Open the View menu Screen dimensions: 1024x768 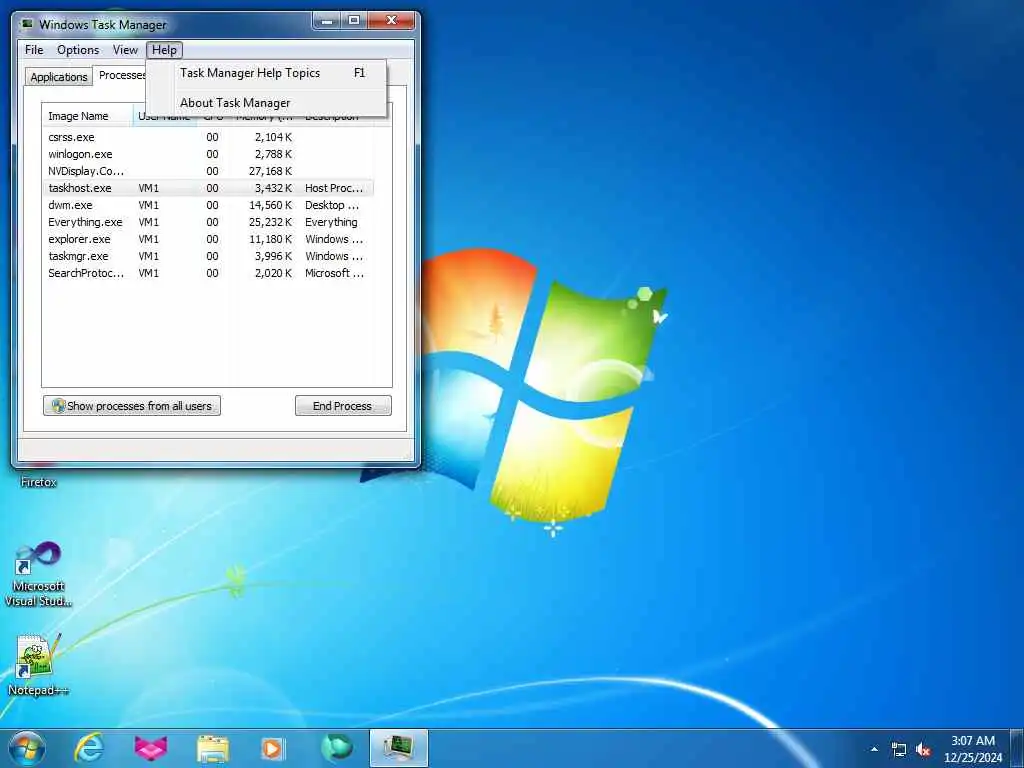tap(125, 50)
